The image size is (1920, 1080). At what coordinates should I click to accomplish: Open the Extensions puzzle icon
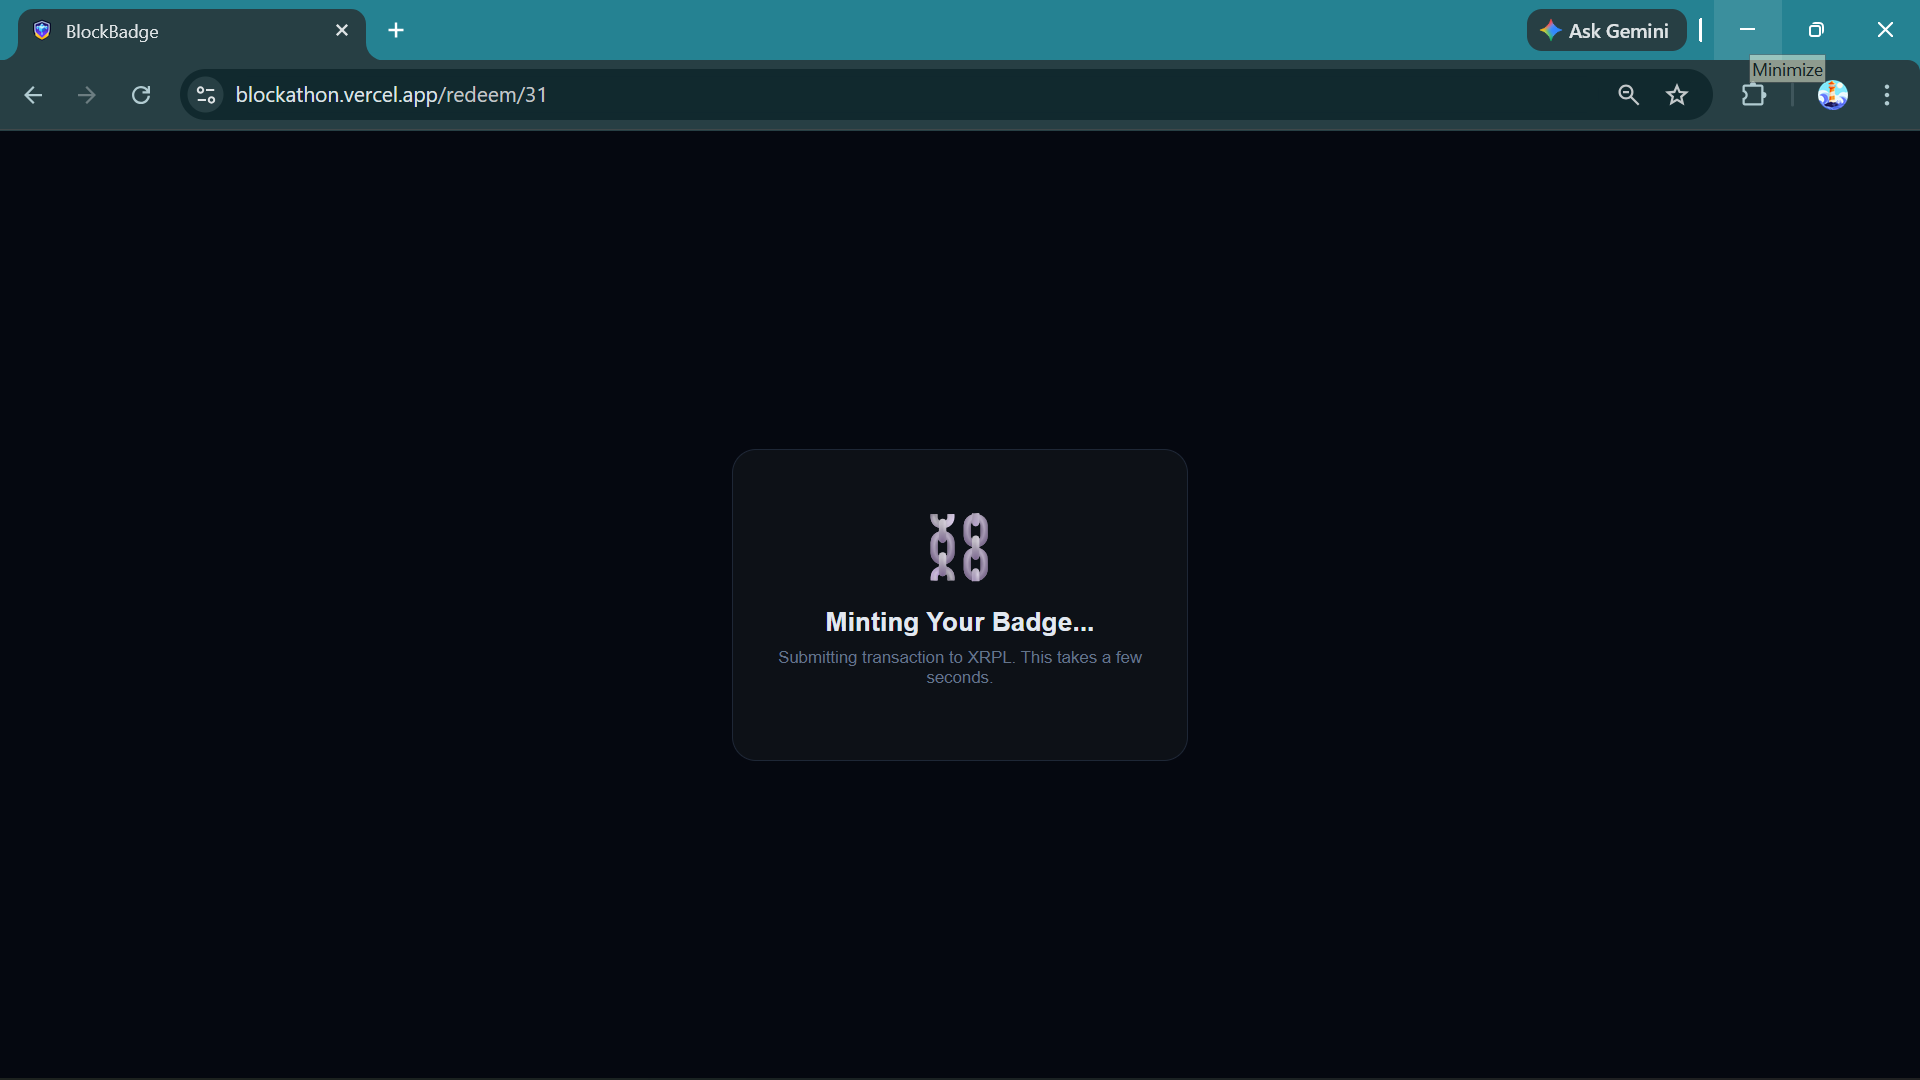pos(1754,95)
